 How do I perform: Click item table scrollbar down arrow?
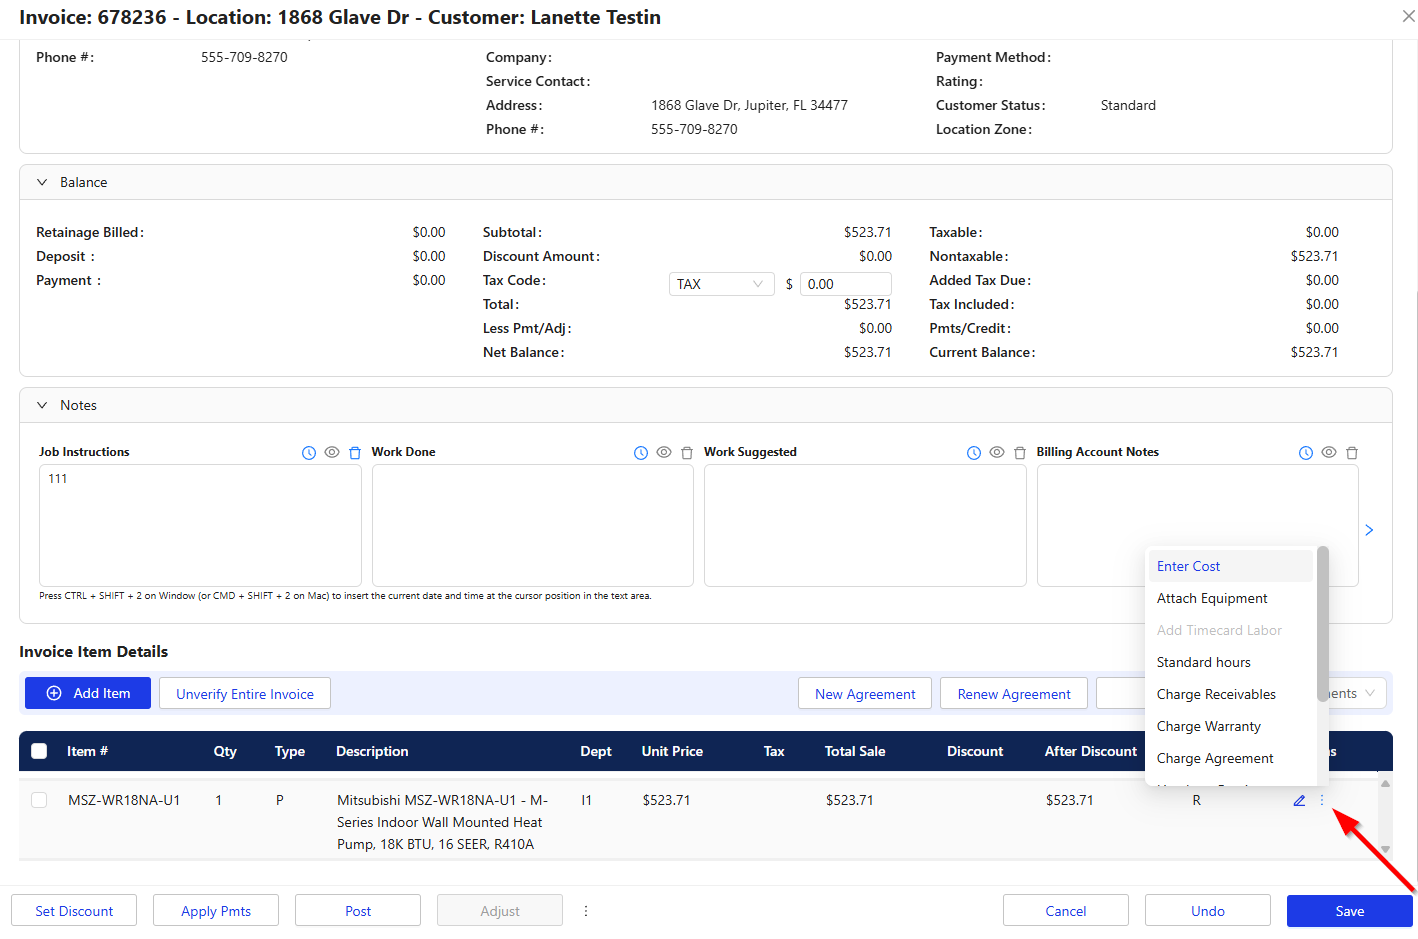point(1385,849)
